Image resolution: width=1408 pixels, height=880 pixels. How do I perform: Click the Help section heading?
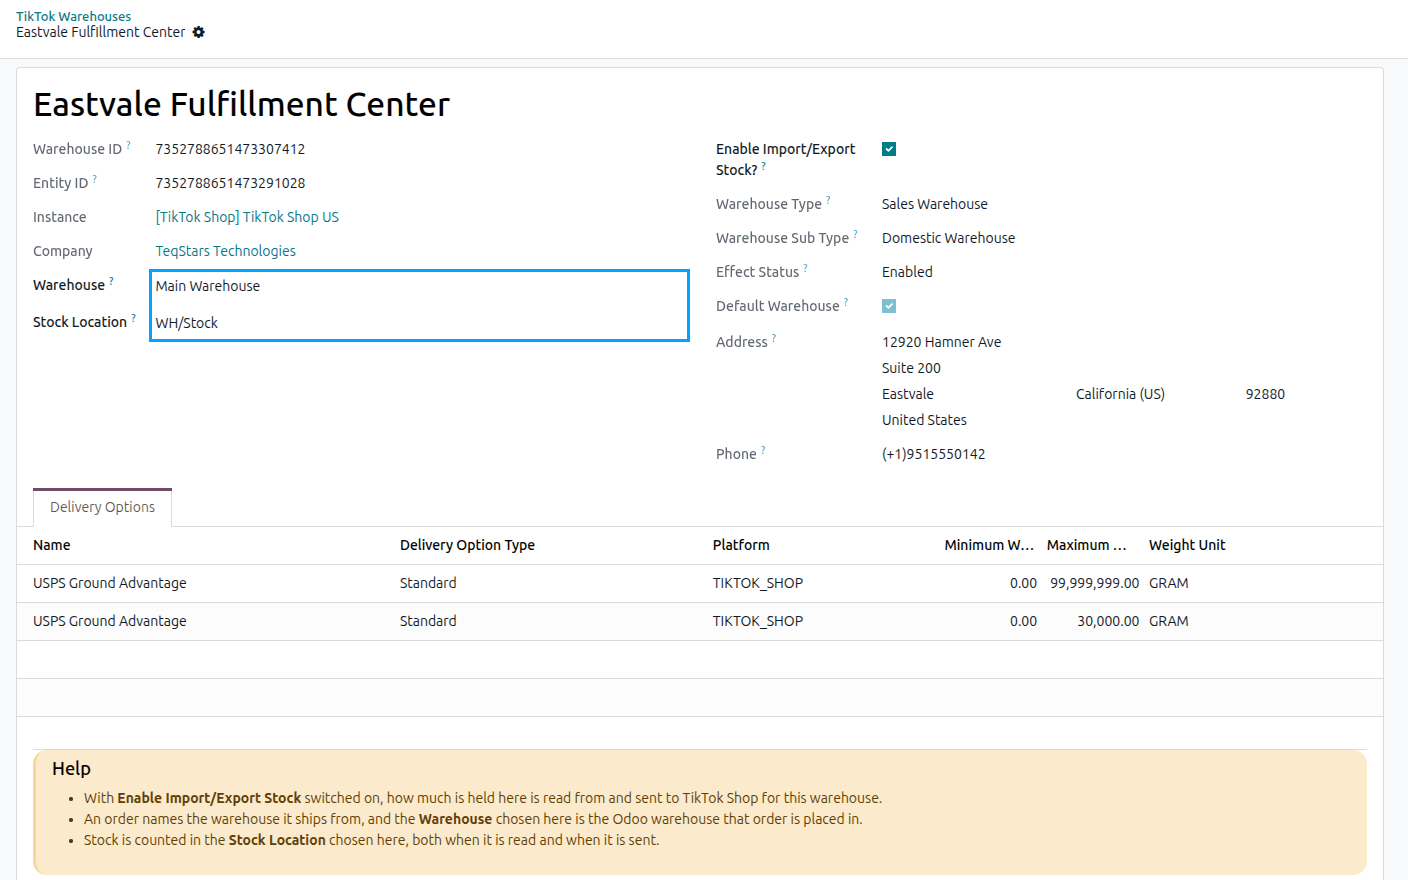point(71,768)
